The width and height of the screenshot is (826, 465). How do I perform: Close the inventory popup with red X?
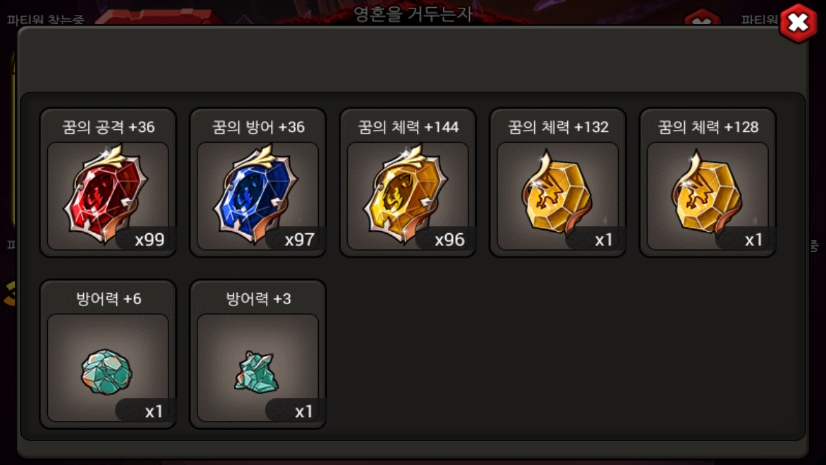(799, 23)
